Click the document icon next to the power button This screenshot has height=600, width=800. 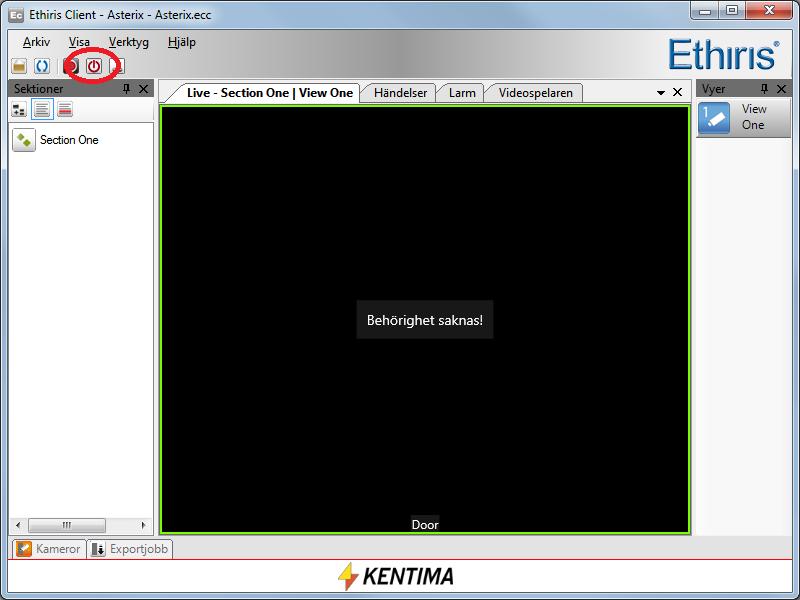pyautogui.click(x=117, y=66)
